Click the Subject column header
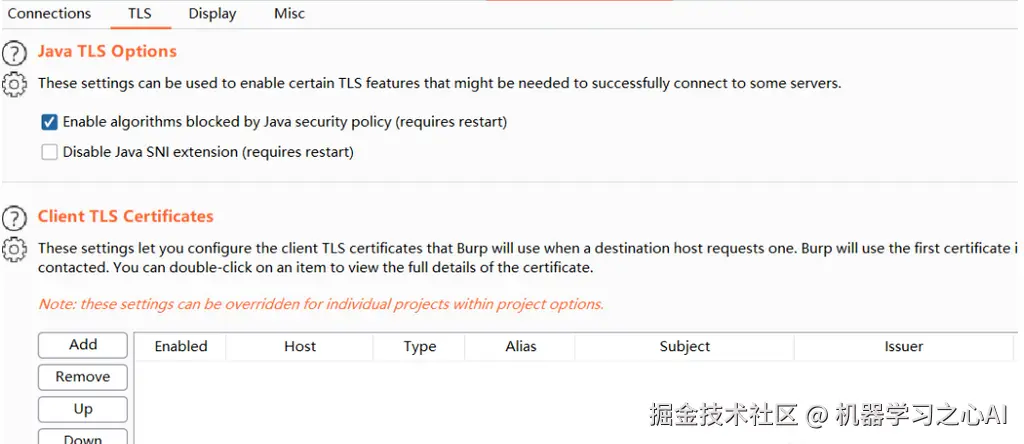This screenshot has width=1024, height=444. 685,347
